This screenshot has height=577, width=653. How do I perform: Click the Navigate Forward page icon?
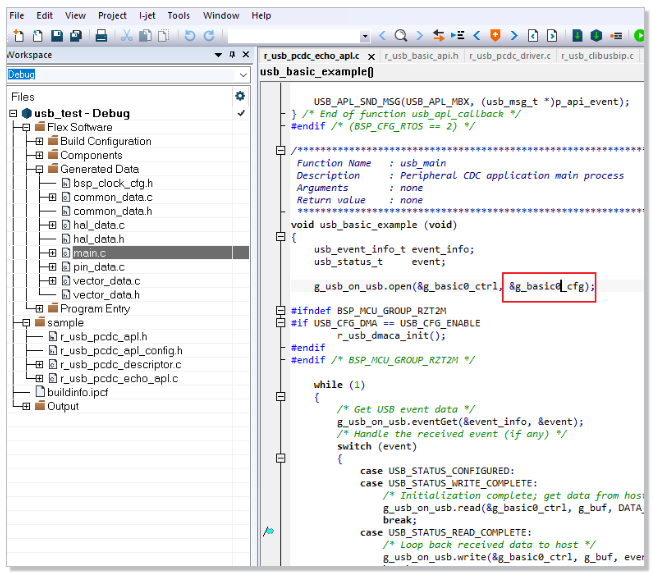(x=552, y=36)
